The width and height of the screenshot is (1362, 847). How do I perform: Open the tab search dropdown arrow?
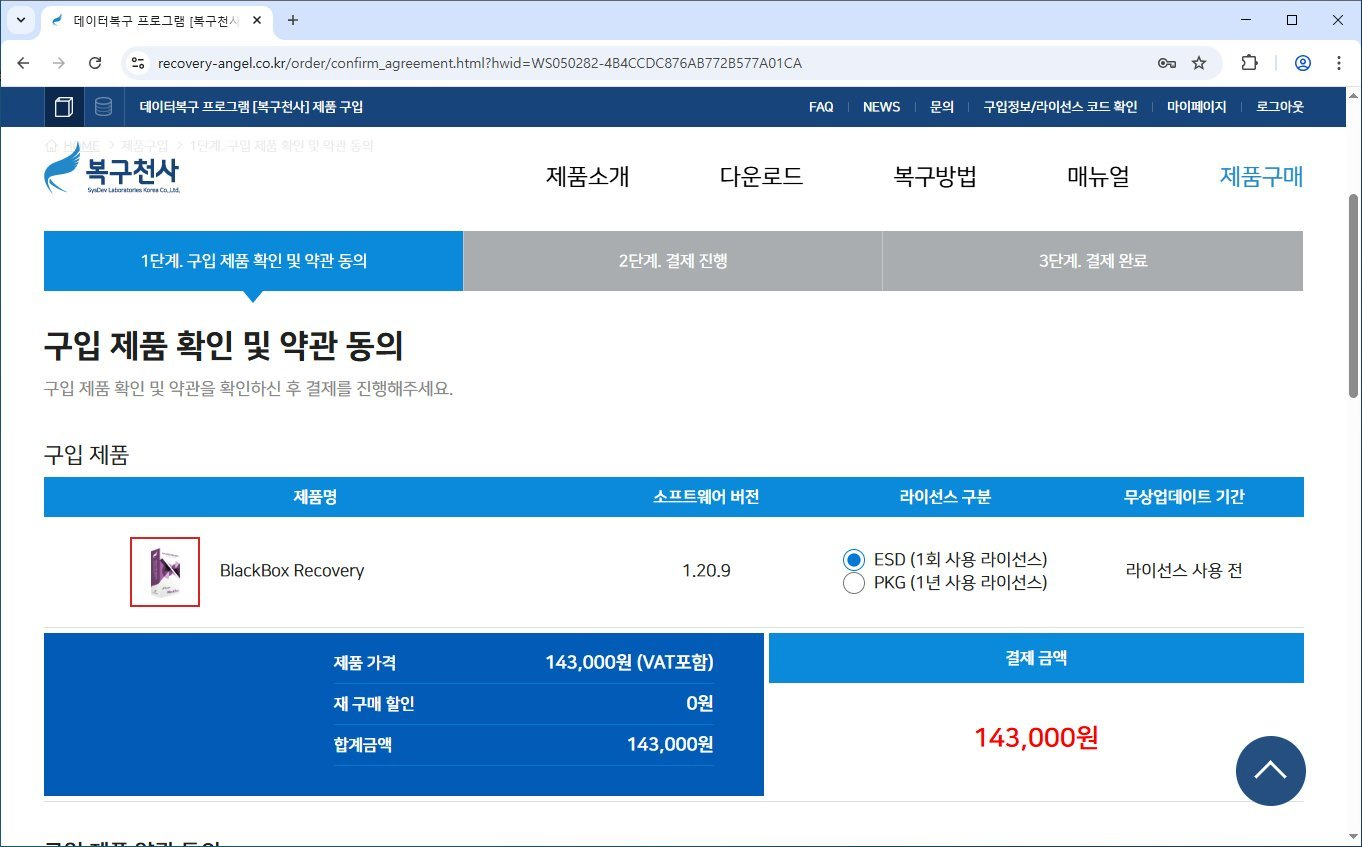(20, 20)
